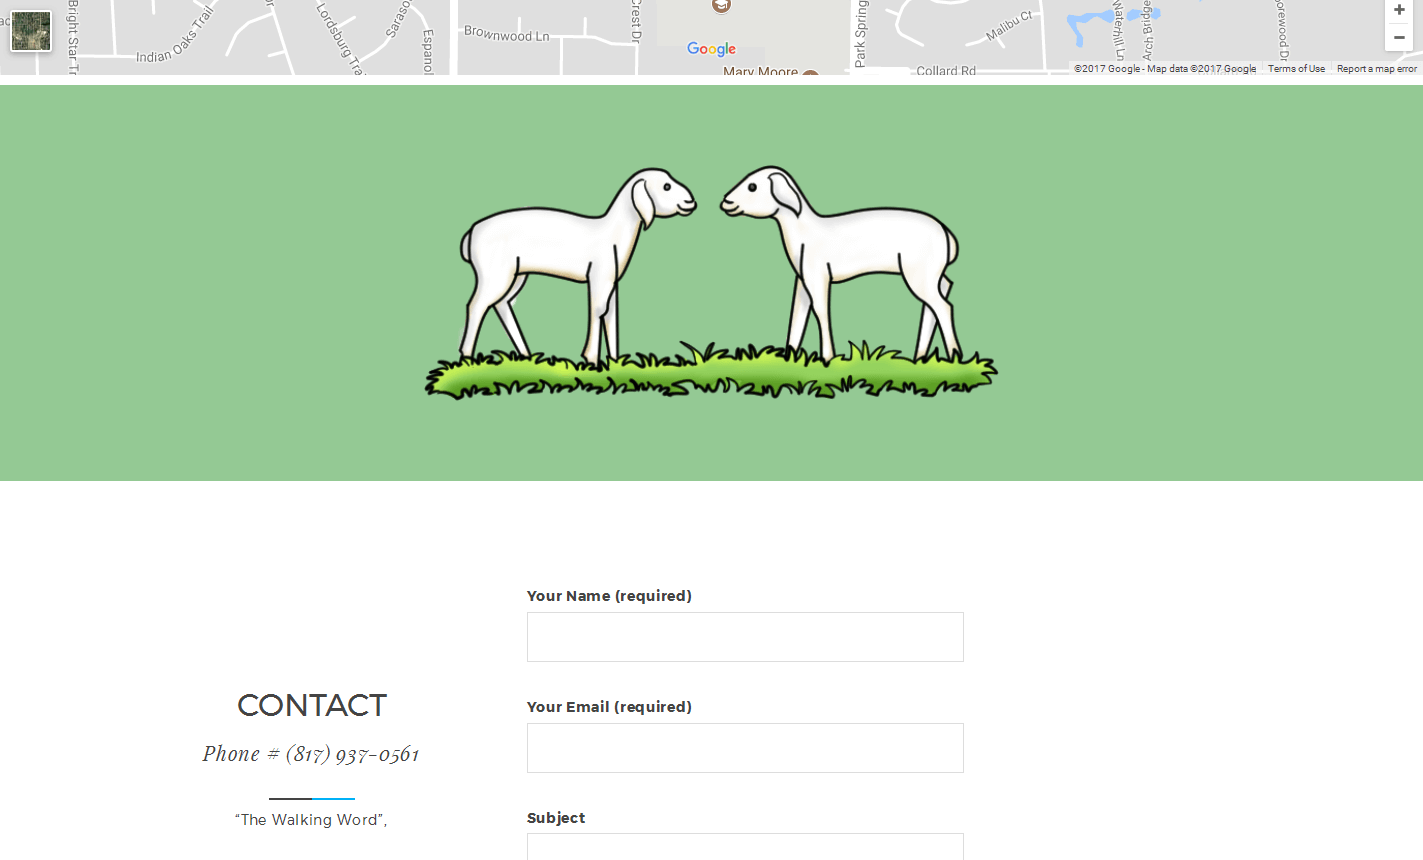Viewport: 1423px width, 860px height.
Task: Click the blue pond on the map
Action: tap(1090, 26)
